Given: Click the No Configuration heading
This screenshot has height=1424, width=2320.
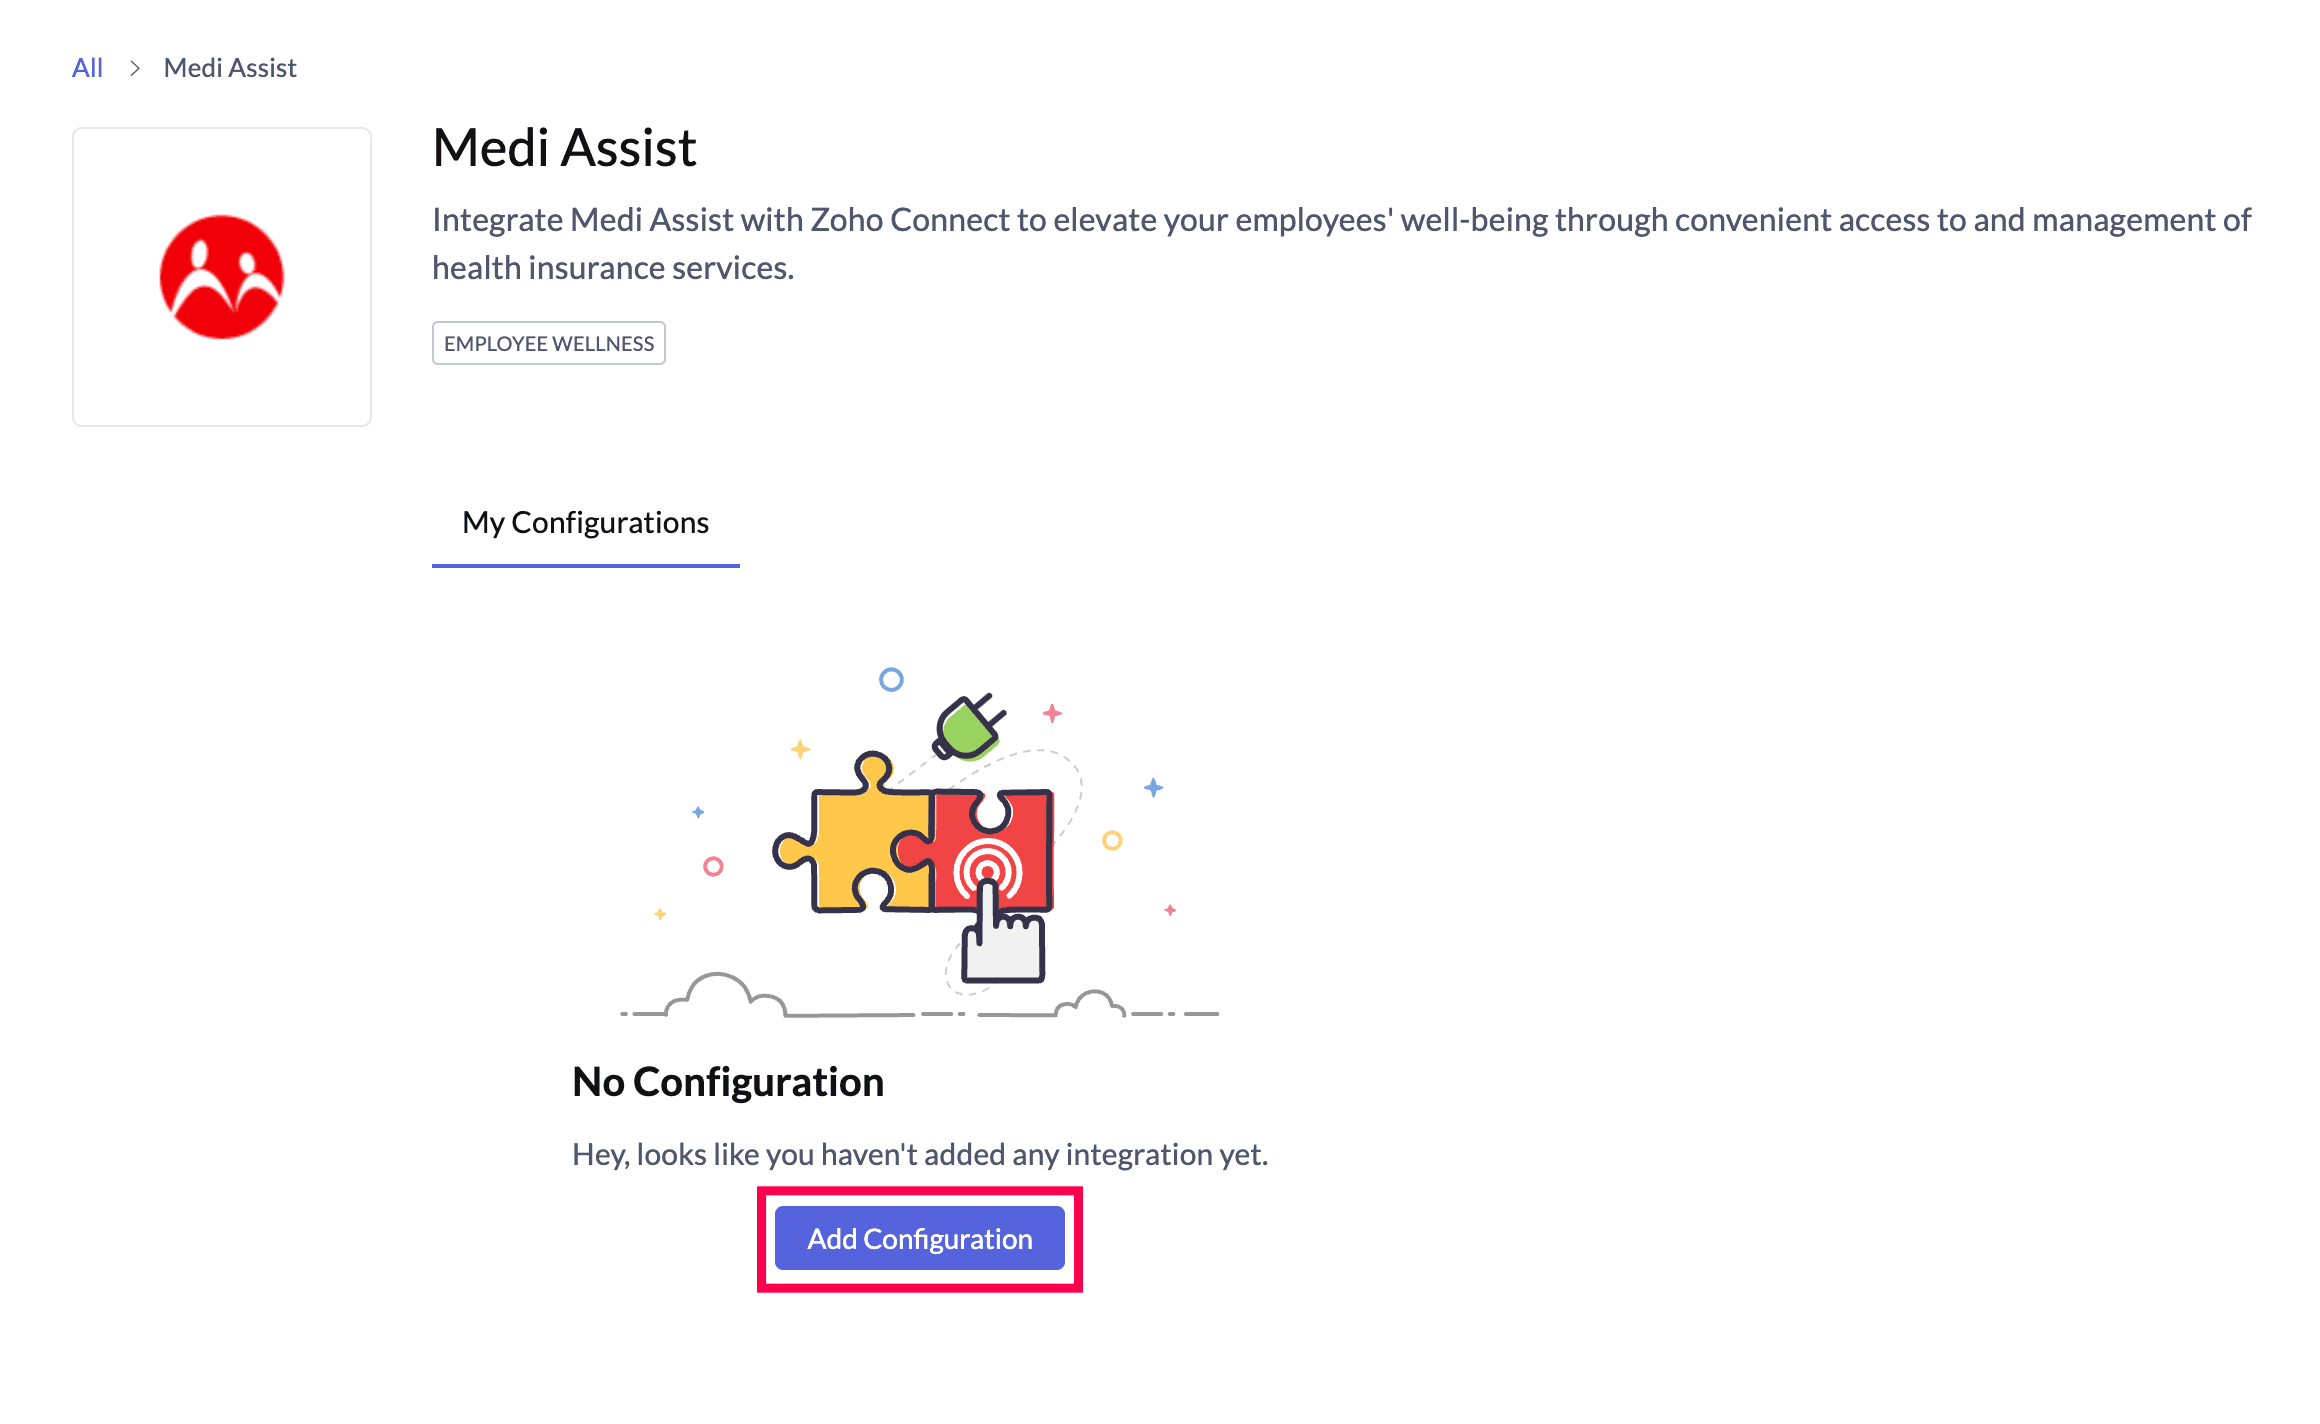Looking at the screenshot, I should (x=728, y=1082).
